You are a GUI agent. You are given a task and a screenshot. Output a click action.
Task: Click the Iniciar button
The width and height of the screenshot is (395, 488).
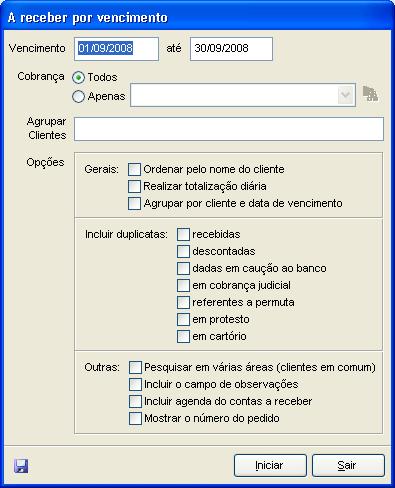tap(270, 465)
